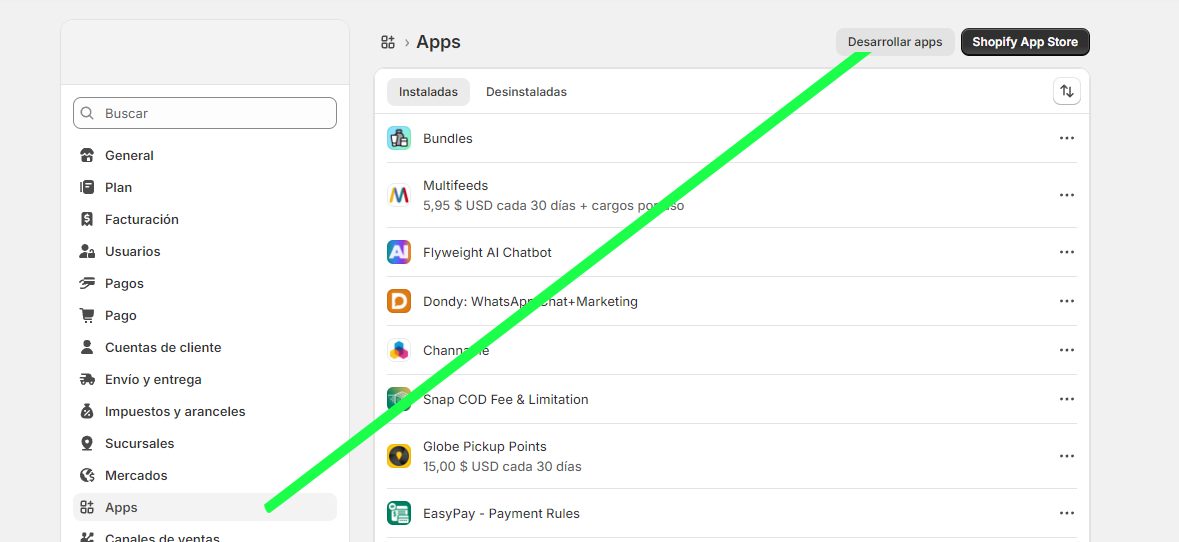Viewport: 1179px width, 542px height.
Task: Click the Buscar search field
Action: tap(205, 113)
